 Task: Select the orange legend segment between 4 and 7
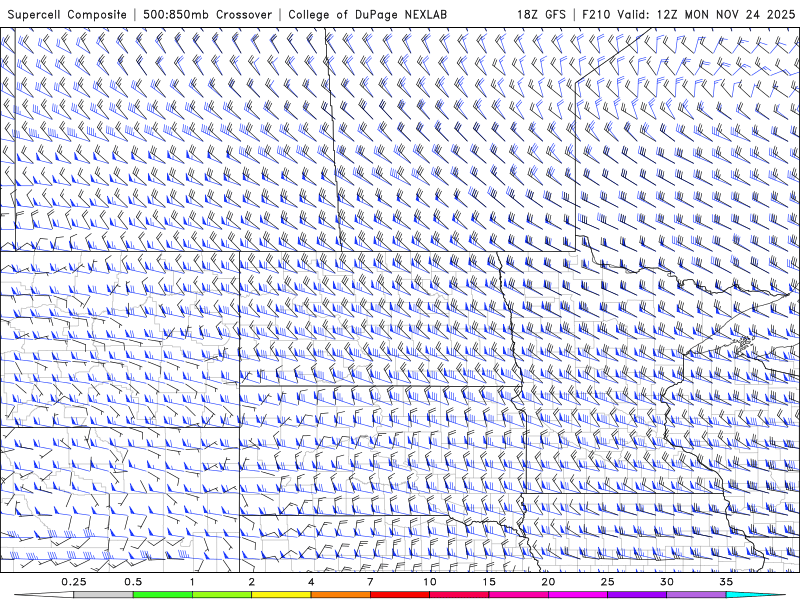click(x=340, y=595)
